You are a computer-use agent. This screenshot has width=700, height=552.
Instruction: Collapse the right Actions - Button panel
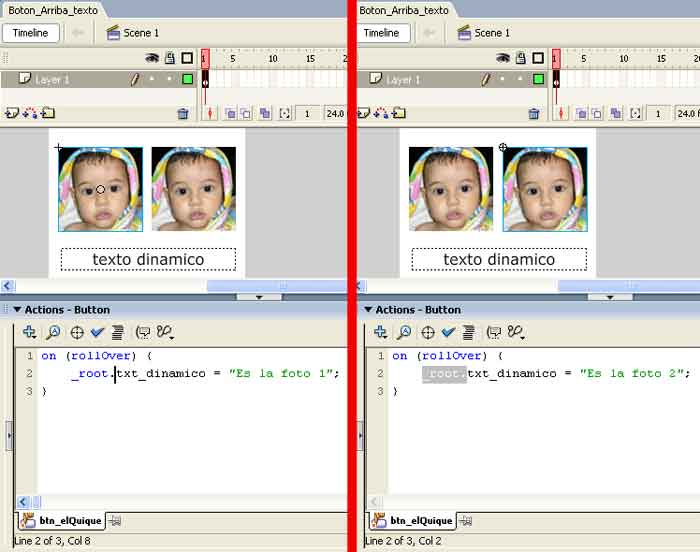pos(368,309)
